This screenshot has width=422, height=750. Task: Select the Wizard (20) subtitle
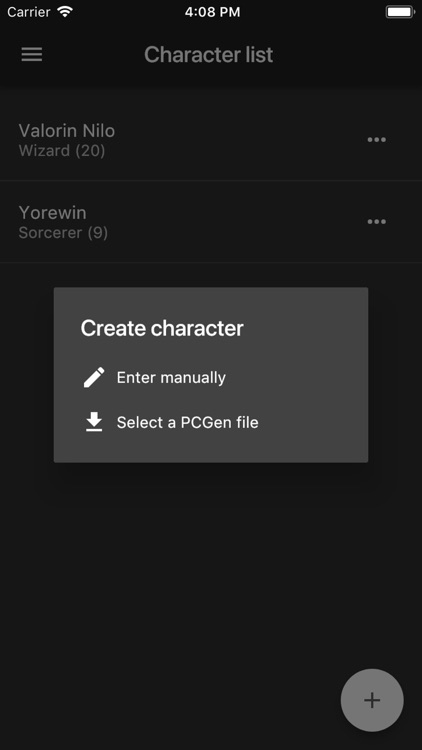tap(62, 151)
